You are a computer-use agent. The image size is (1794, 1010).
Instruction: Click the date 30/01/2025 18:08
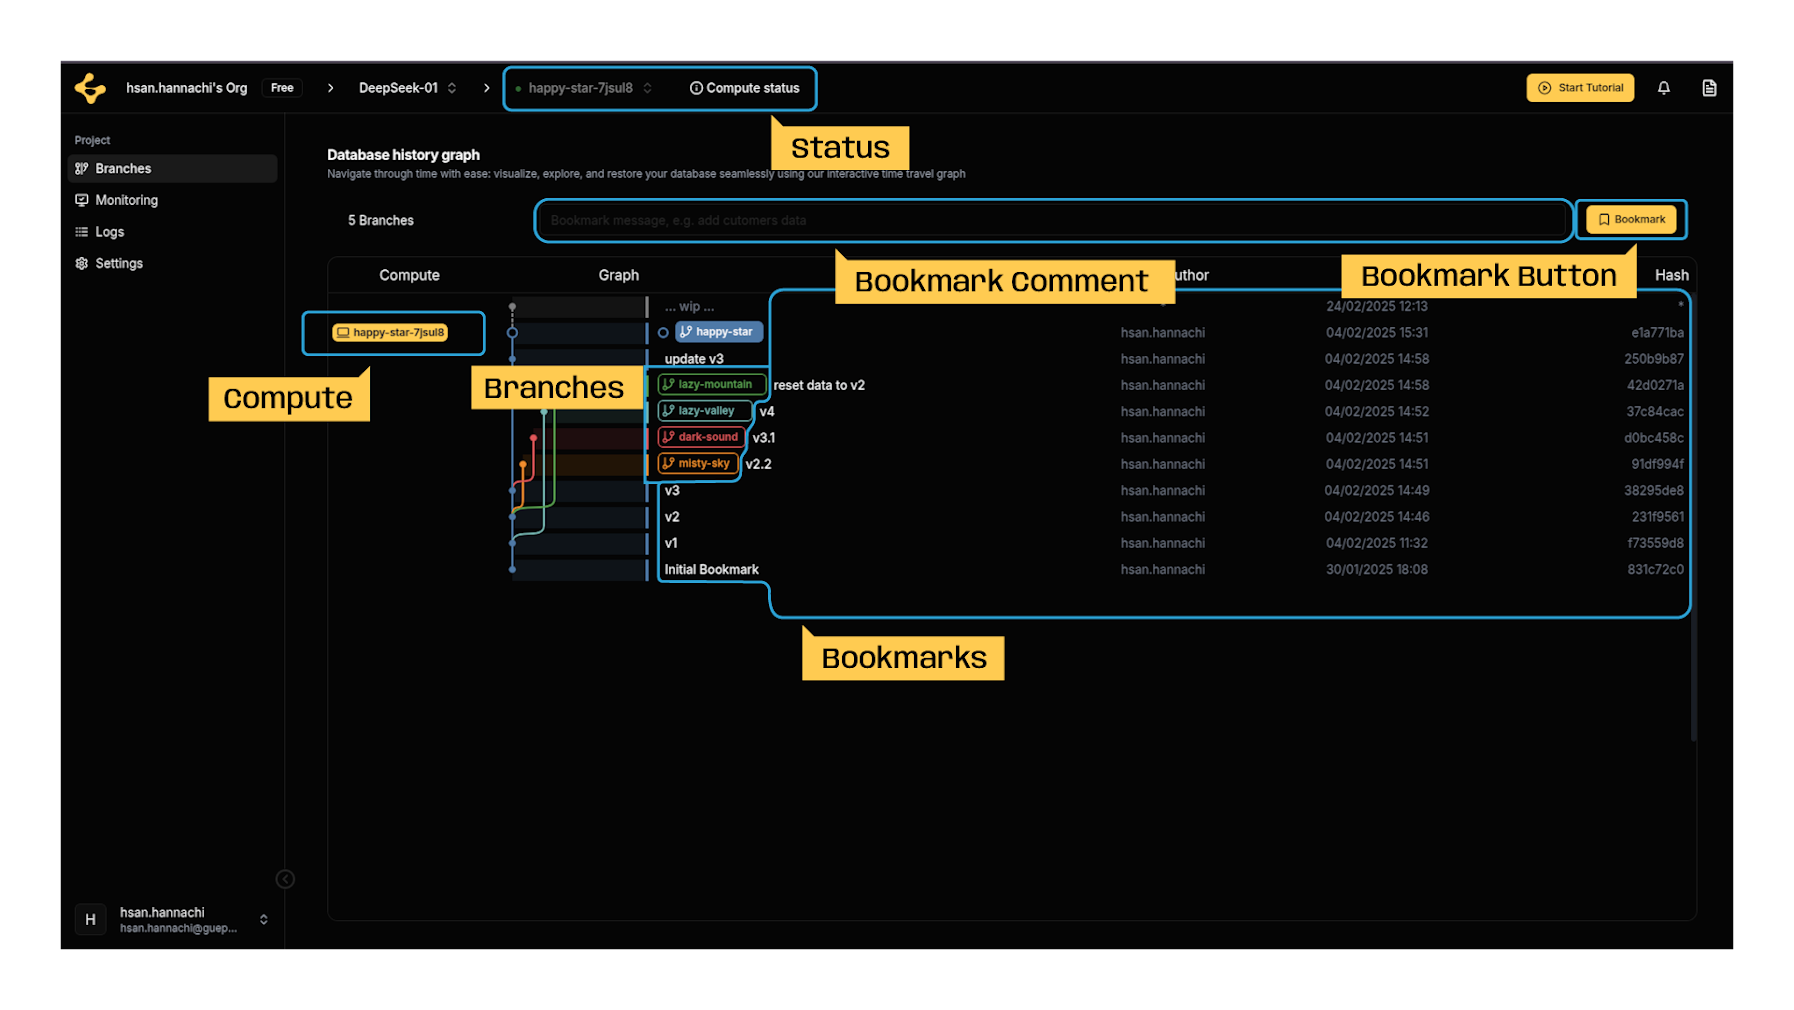pos(1377,570)
